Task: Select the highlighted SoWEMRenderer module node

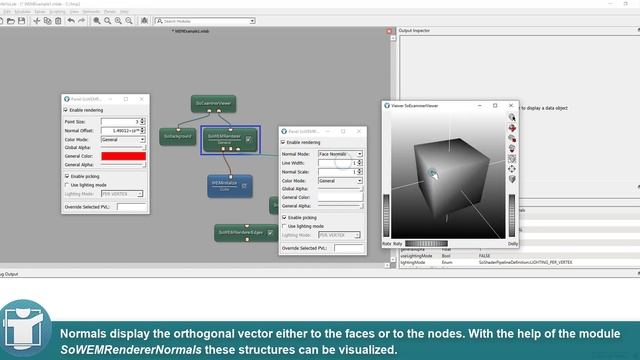Action: [x=230, y=140]
